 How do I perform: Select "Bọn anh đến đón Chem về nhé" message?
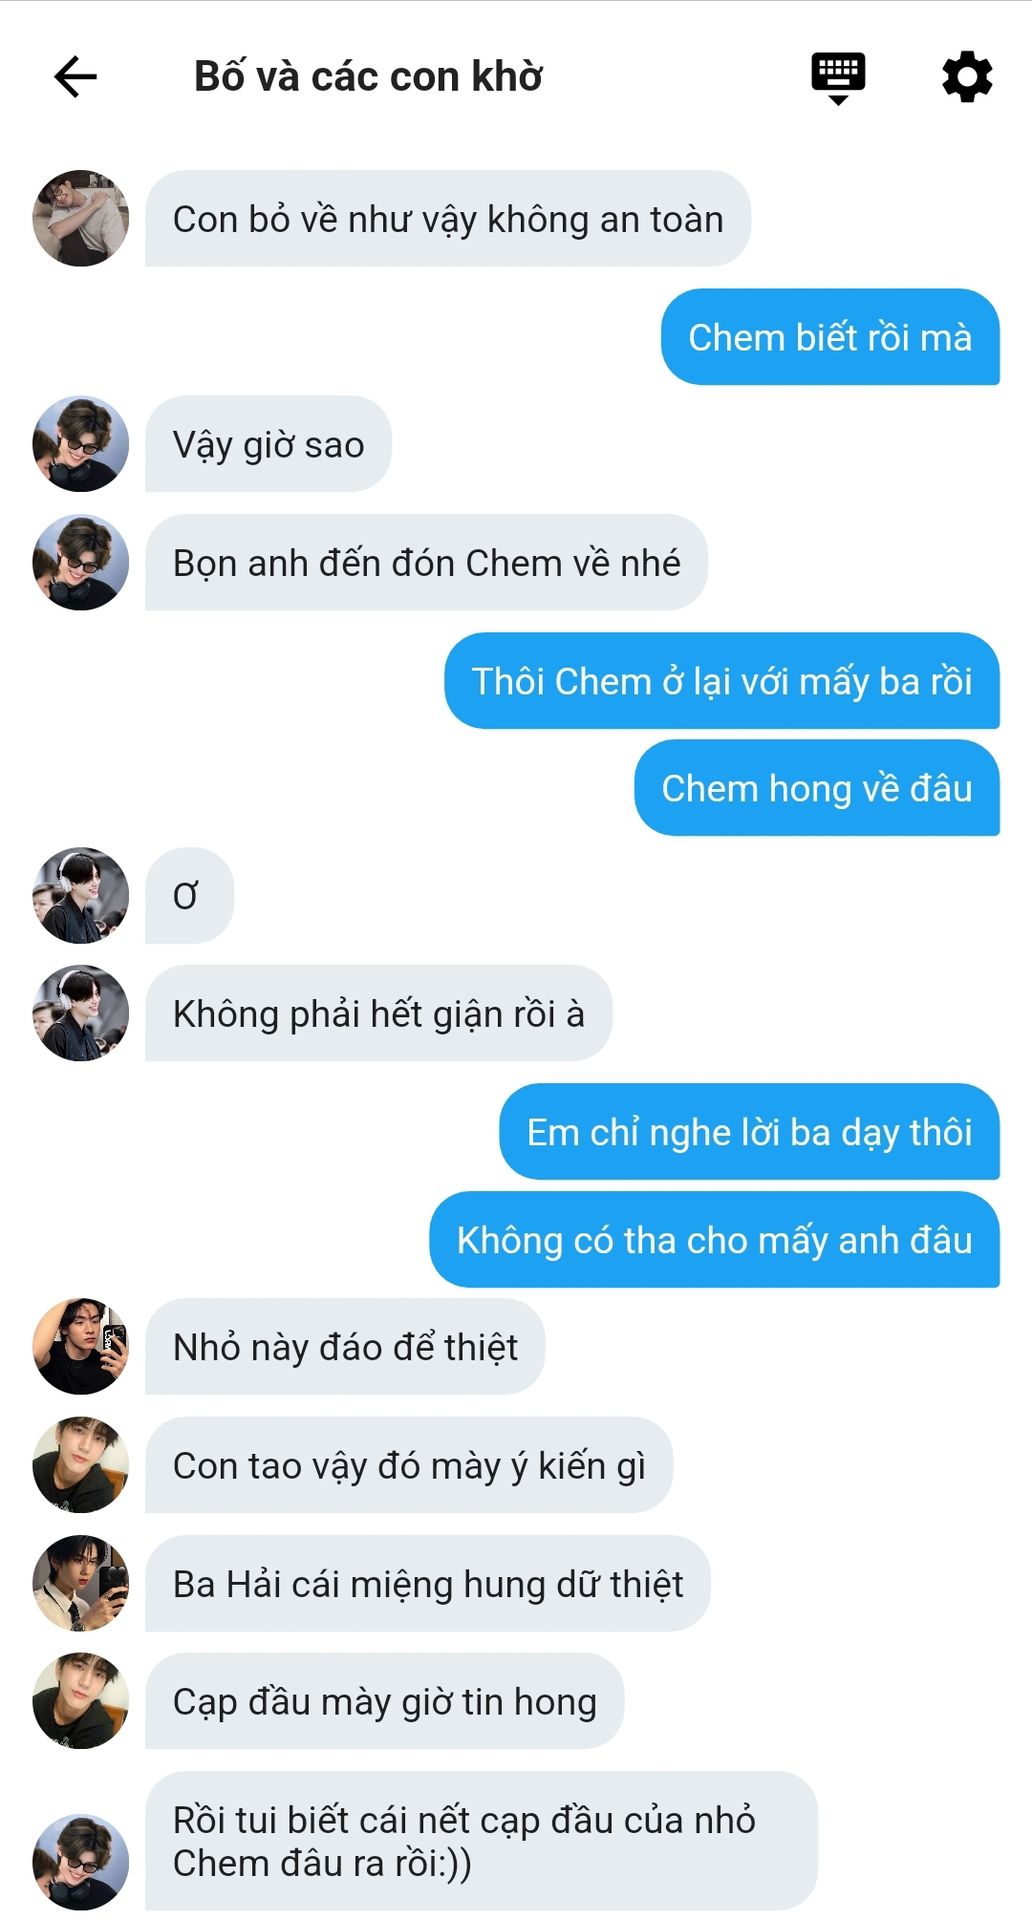point(427,563)
